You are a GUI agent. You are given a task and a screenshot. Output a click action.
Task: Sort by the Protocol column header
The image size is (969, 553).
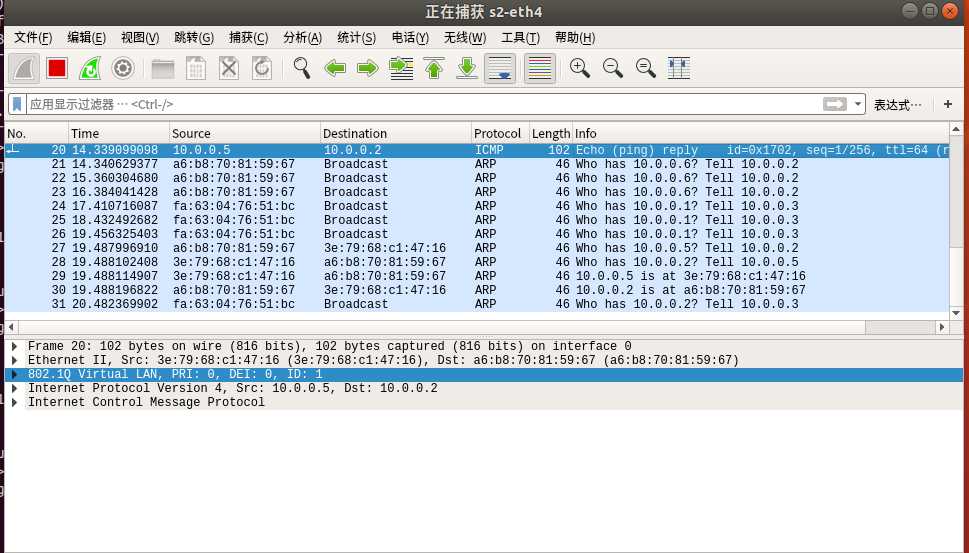(x=500, y=133)
